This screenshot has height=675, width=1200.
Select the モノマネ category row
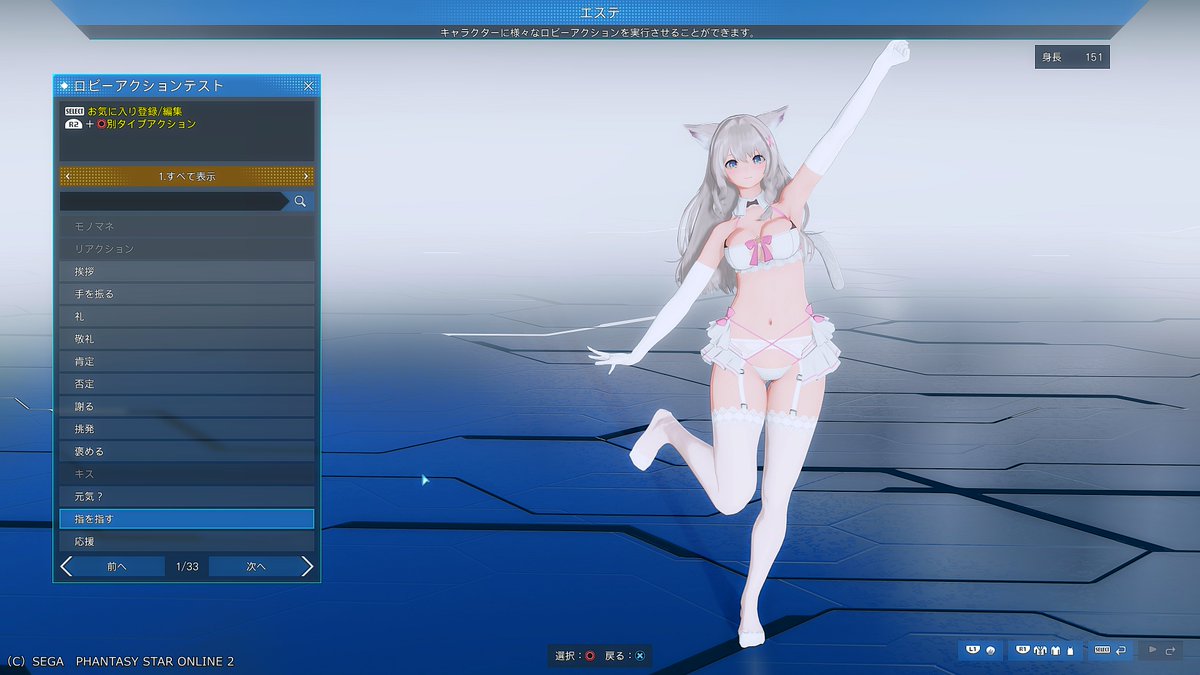(187, 227)
